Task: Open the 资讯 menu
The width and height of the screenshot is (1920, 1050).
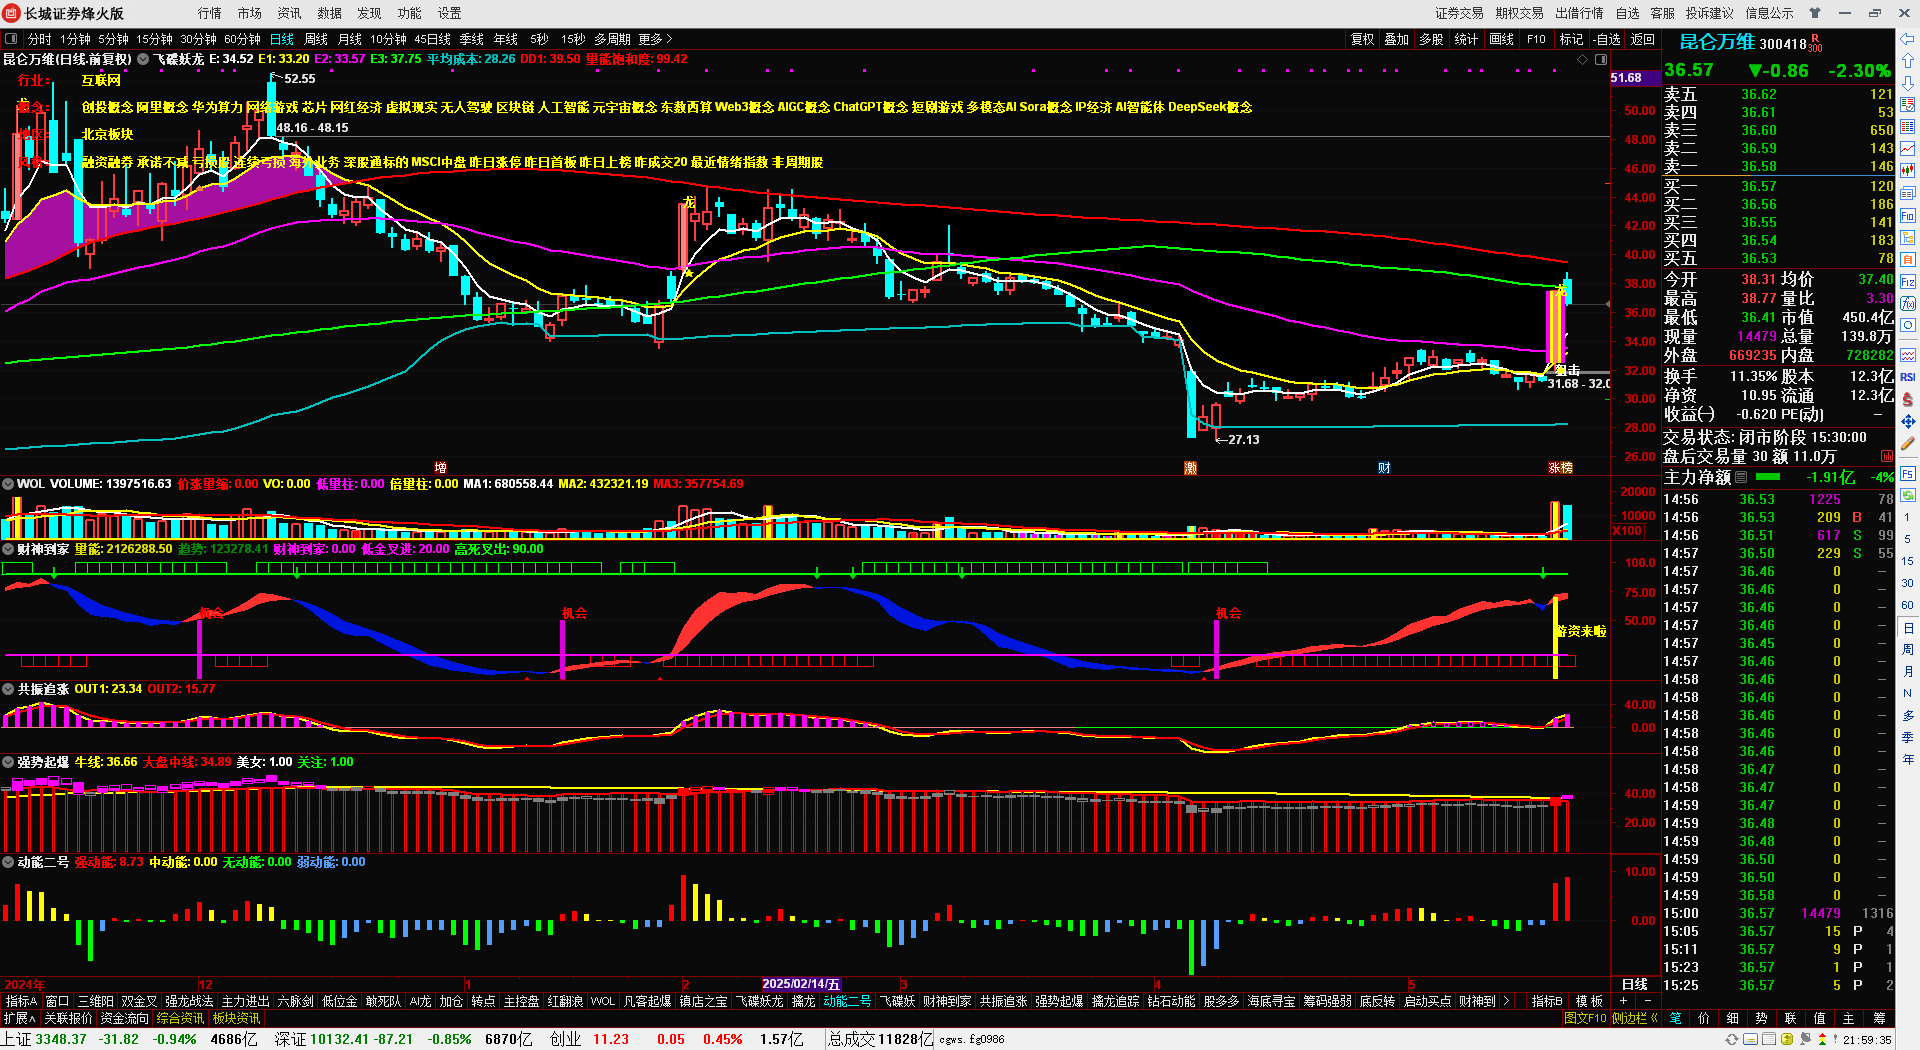Action: tap(290, 13)
